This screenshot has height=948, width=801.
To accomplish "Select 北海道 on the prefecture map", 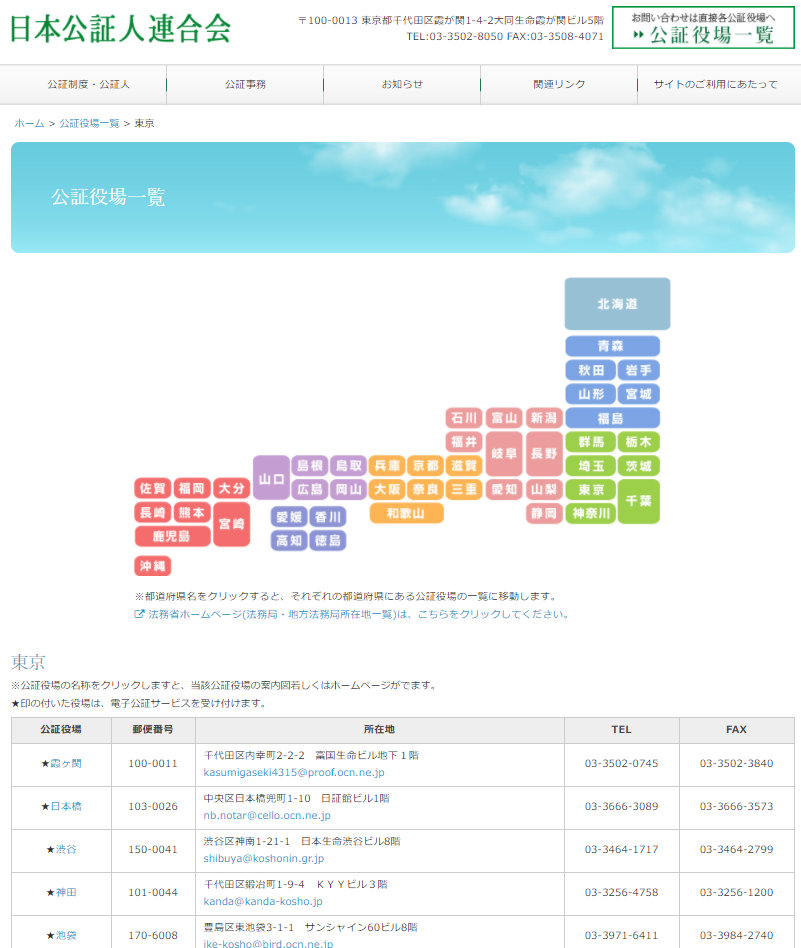I will pos(617,304).
